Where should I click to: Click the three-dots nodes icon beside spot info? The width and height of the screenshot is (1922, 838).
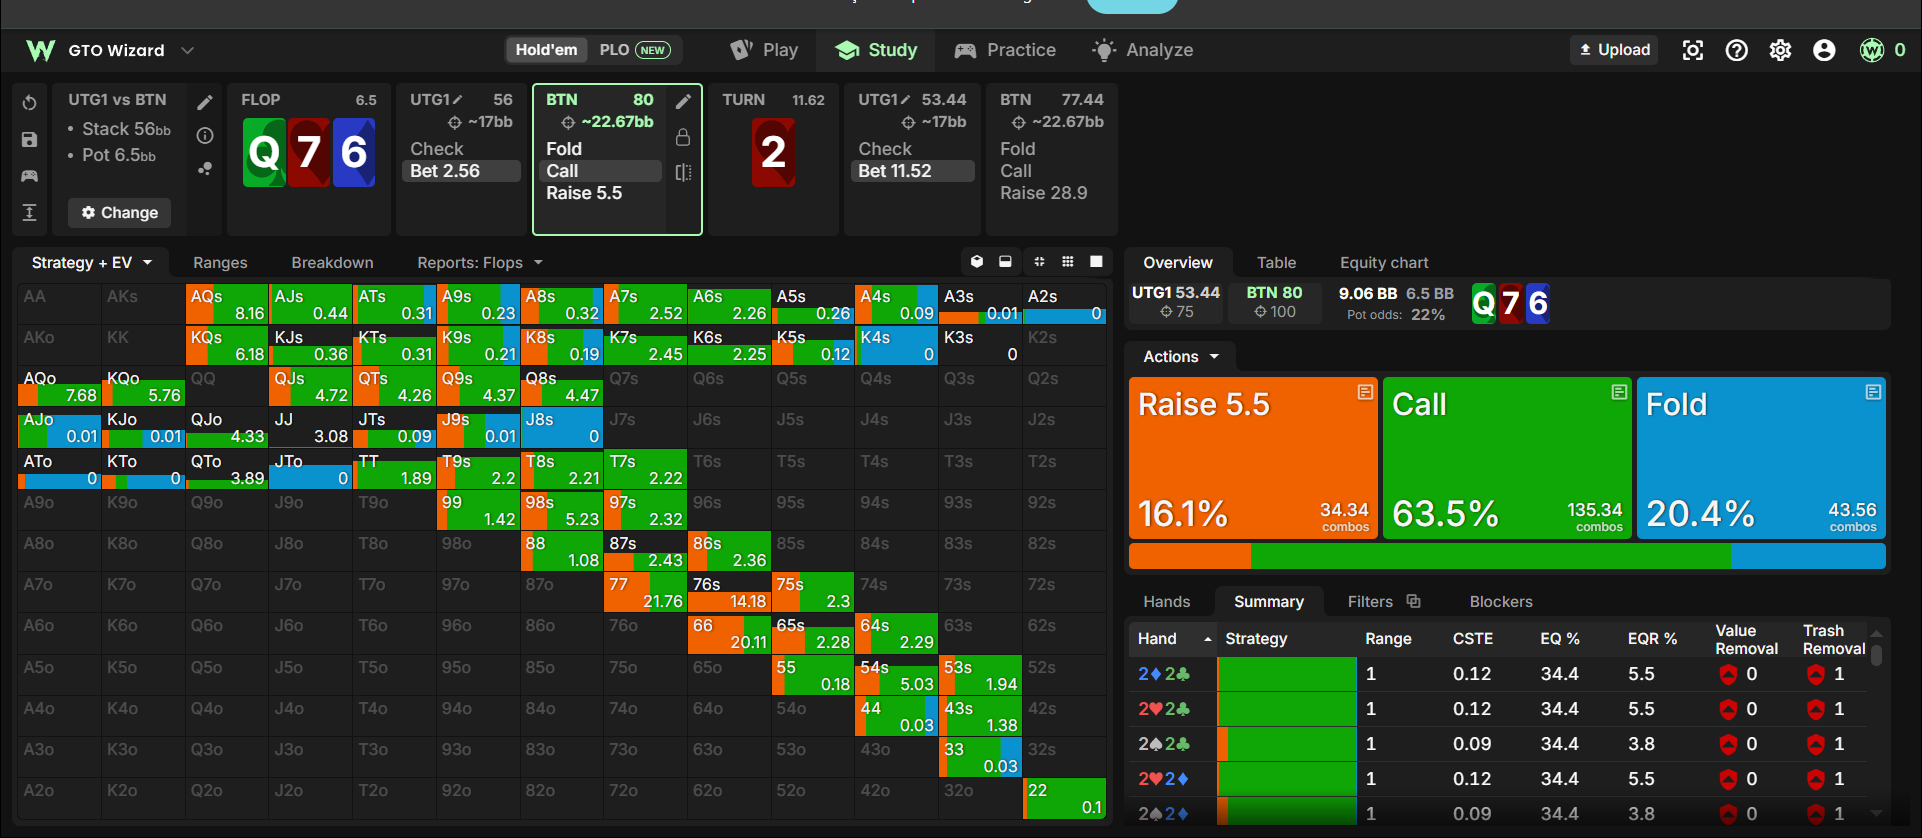point(205,169)
